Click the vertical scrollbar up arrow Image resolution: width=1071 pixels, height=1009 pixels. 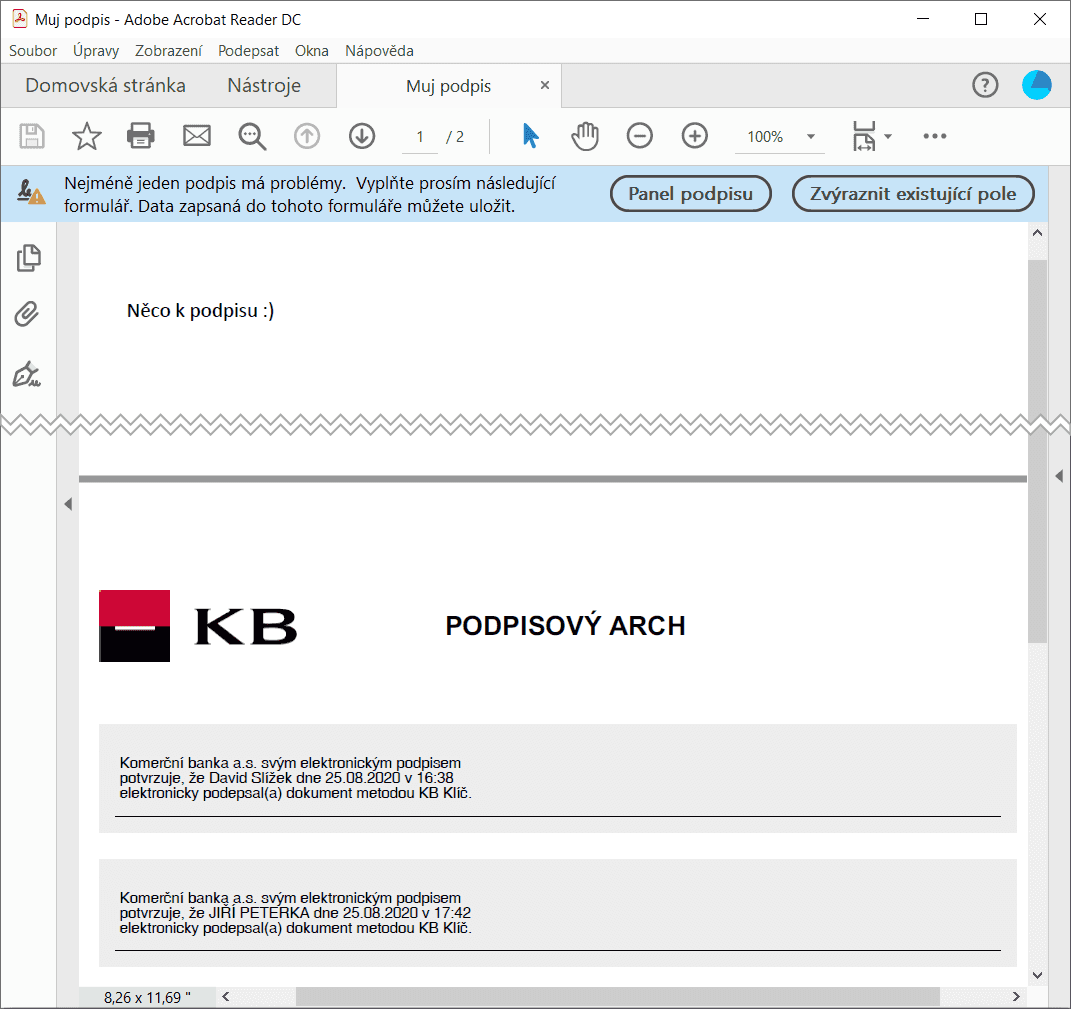pos(1037,233)
